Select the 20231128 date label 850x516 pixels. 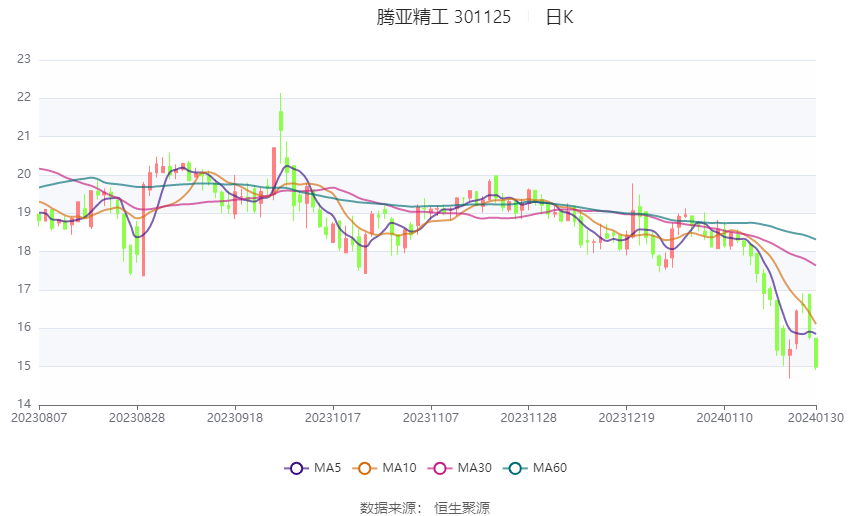point(527,416)
